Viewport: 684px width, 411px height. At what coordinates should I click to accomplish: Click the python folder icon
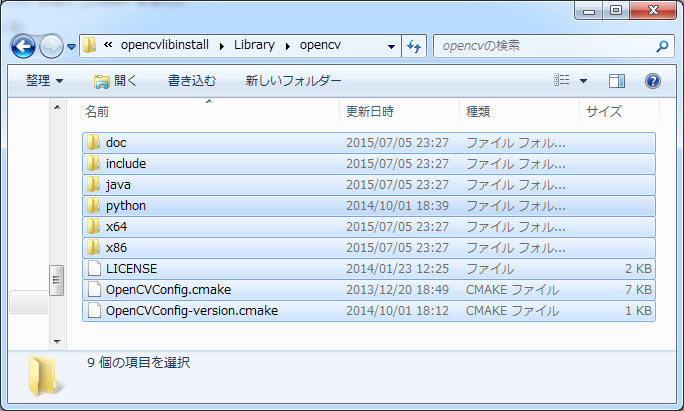click(x=93, y=205)
